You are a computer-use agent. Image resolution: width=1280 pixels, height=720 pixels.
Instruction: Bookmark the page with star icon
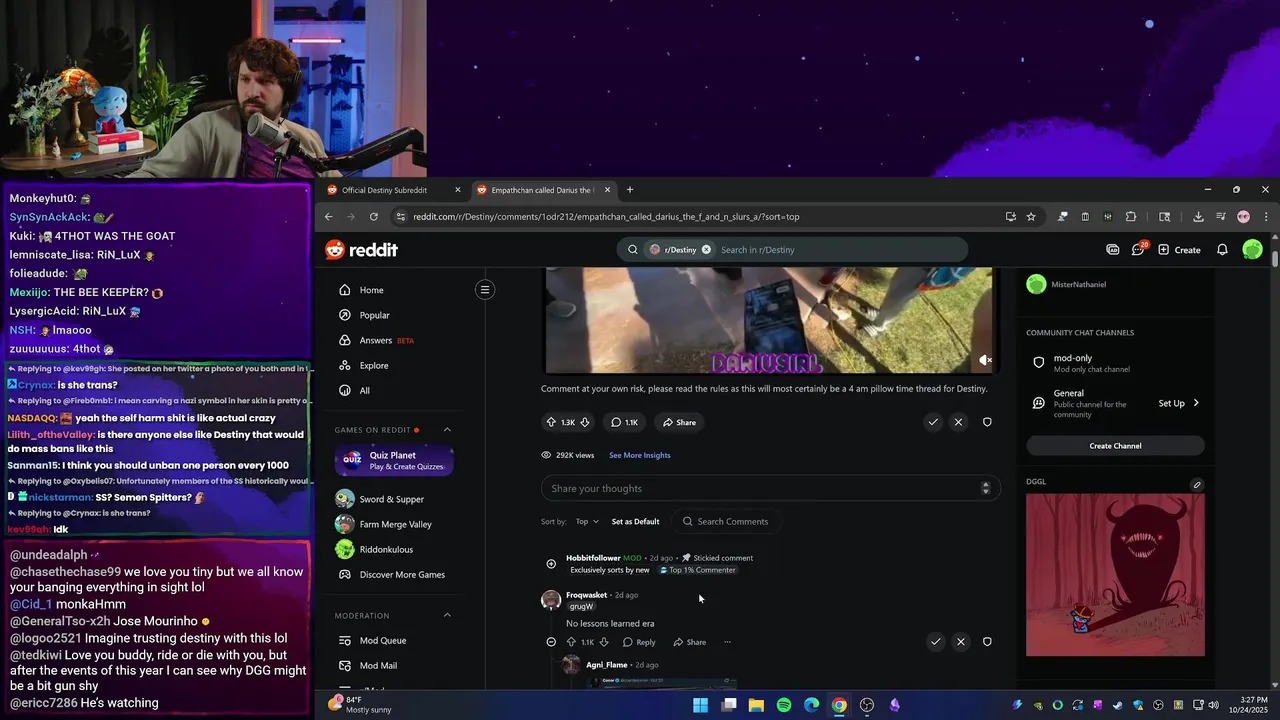(x=1031, y=216)
